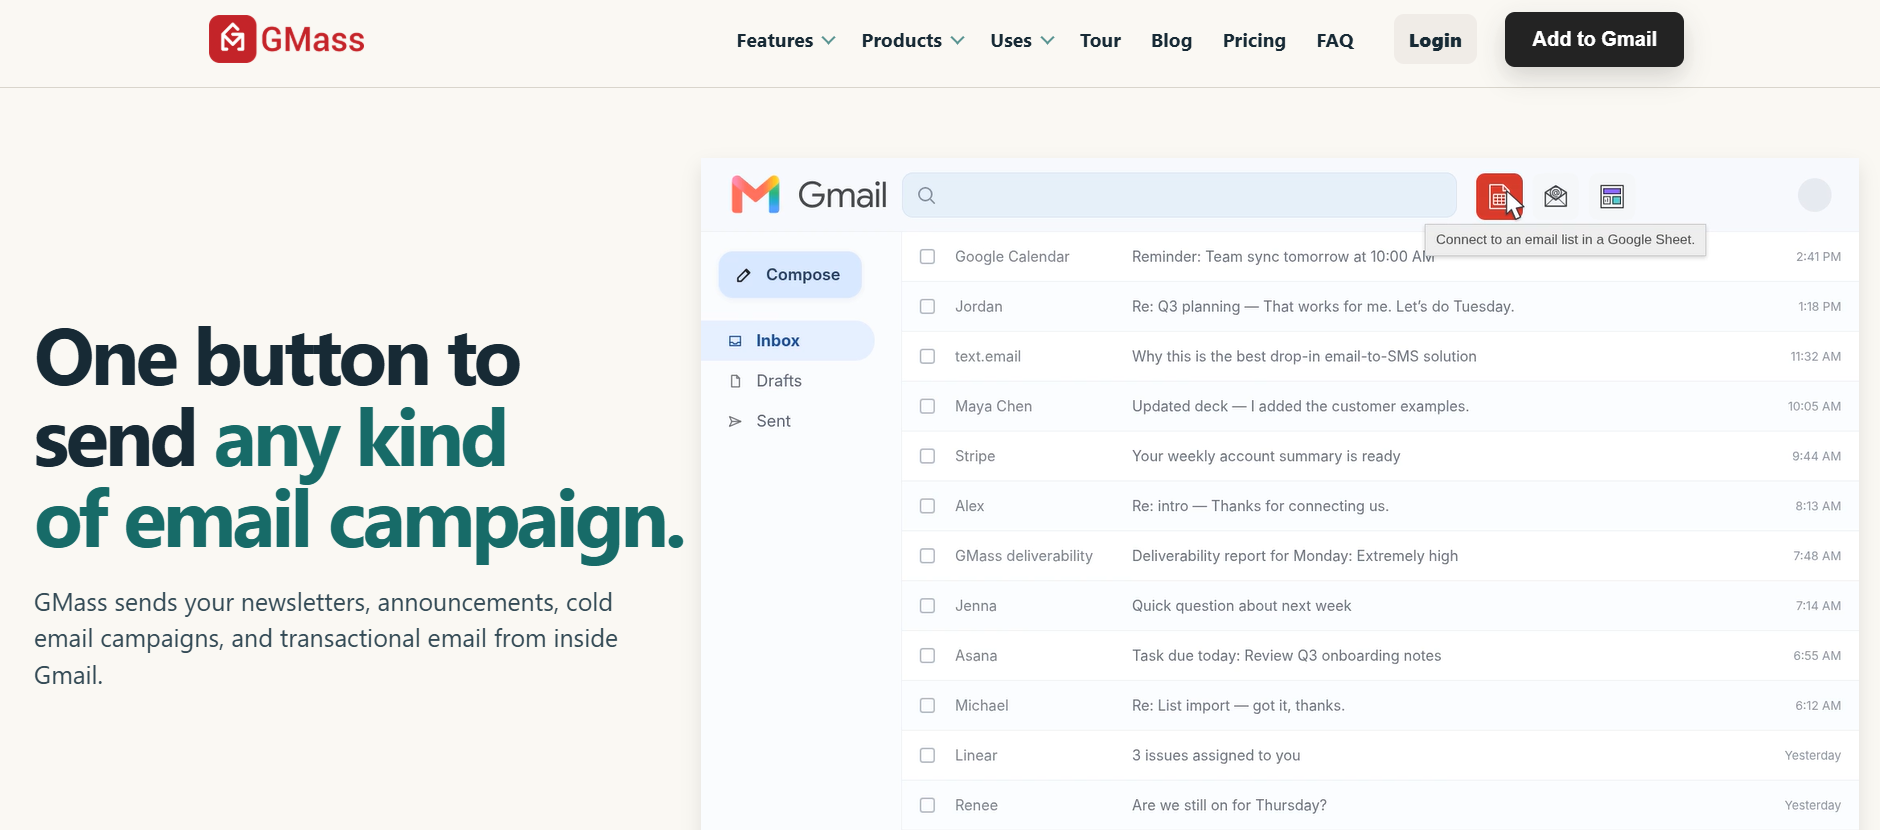Click the GMass logo icon
This screenshot has height=830, width=1880.
(x=232, y=39)
